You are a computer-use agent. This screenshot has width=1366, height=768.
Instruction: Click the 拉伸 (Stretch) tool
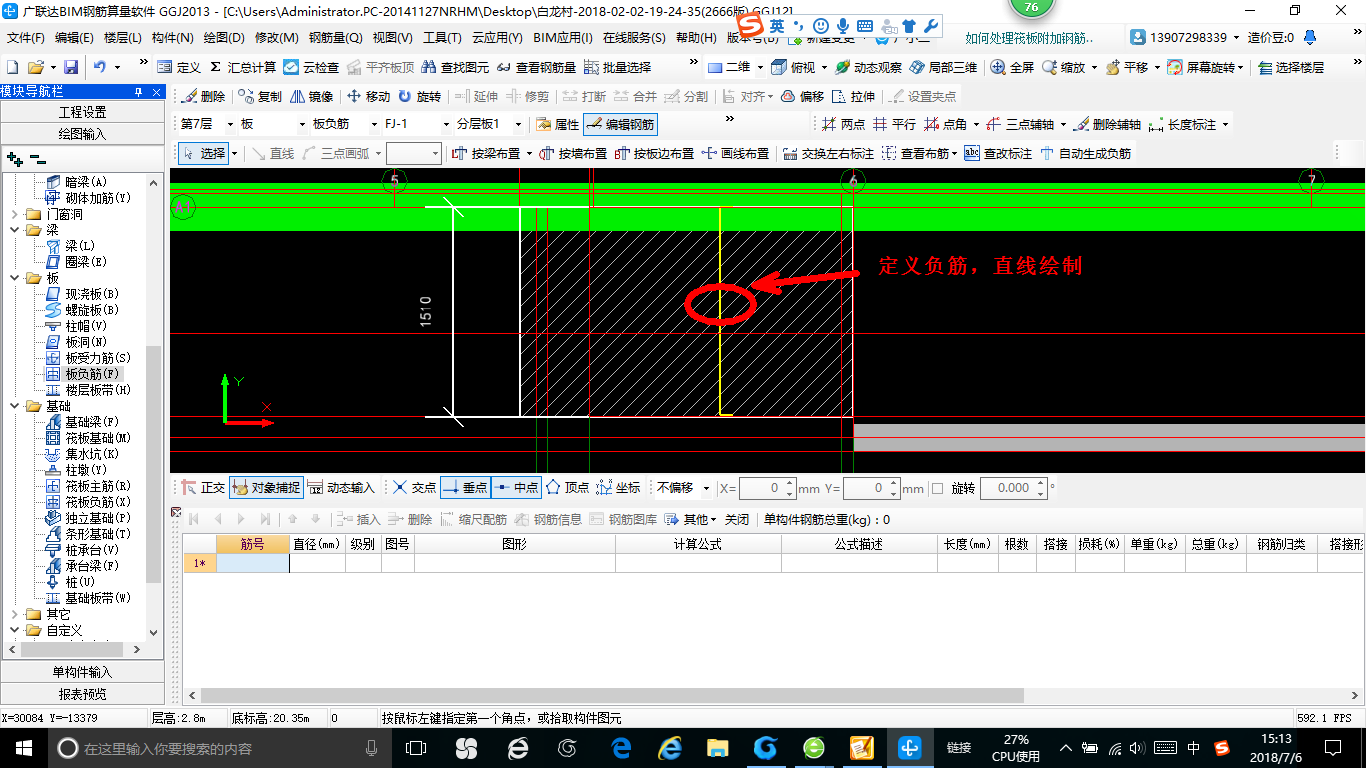coord(853,96)
